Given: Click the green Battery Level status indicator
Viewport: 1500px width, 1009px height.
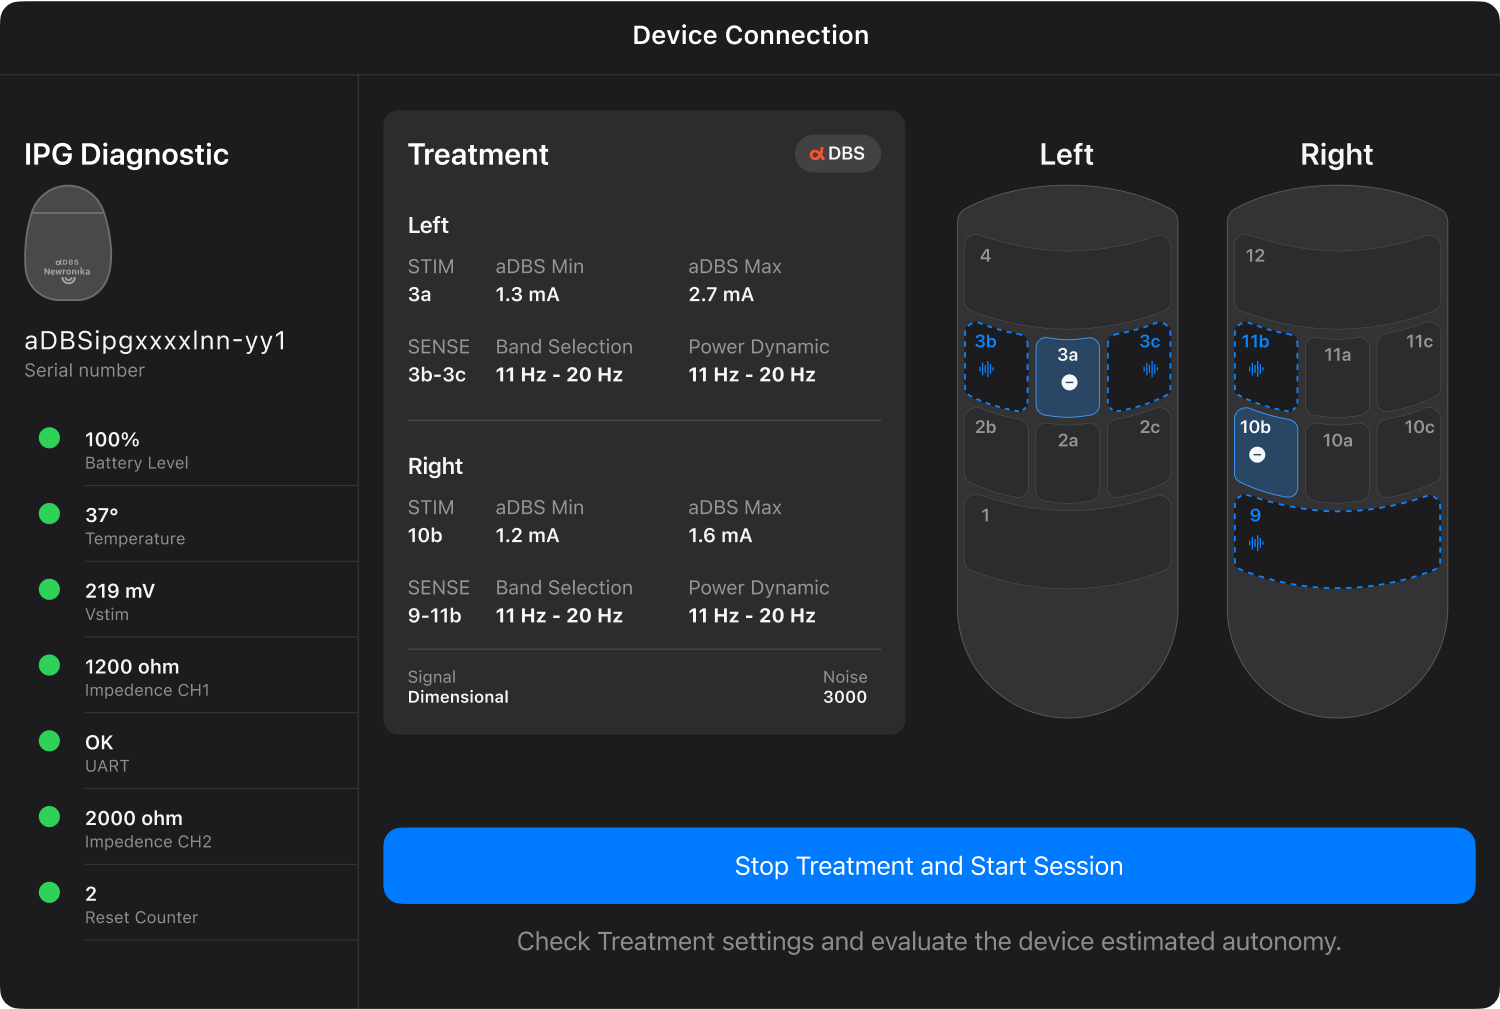Looking at the screenshot, I should pos(49,438).
